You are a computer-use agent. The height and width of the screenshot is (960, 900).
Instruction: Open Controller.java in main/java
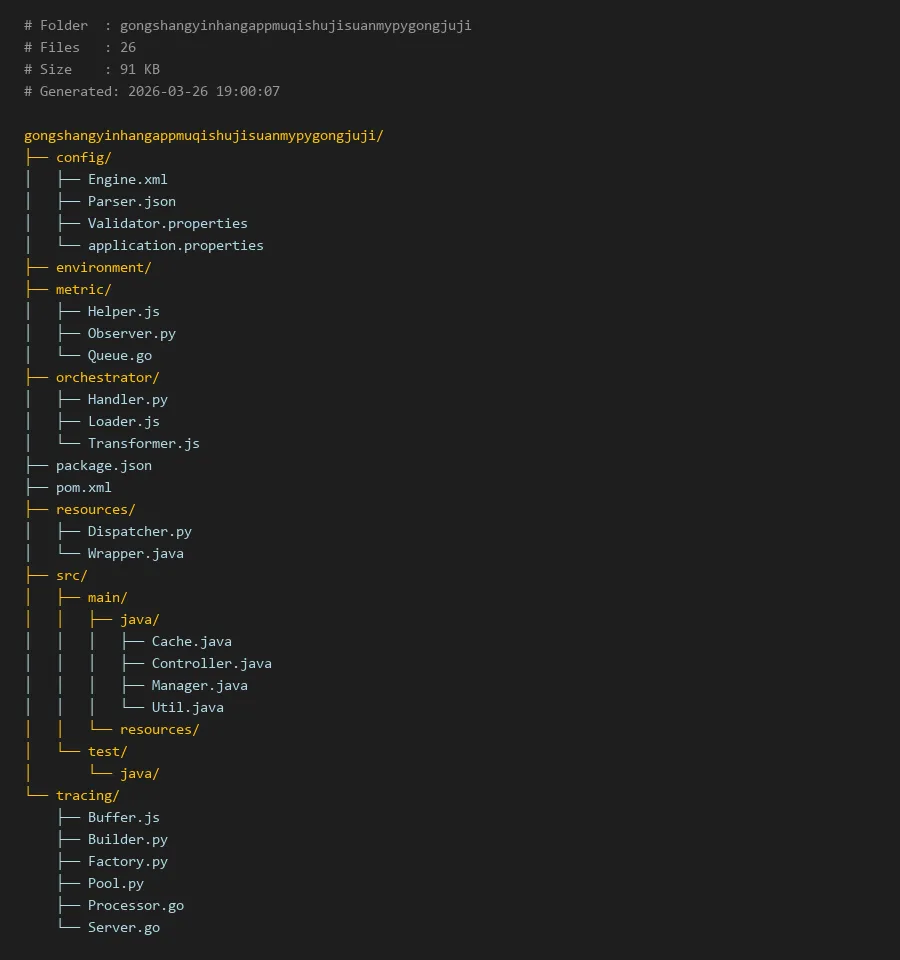[x=211, y=663]
